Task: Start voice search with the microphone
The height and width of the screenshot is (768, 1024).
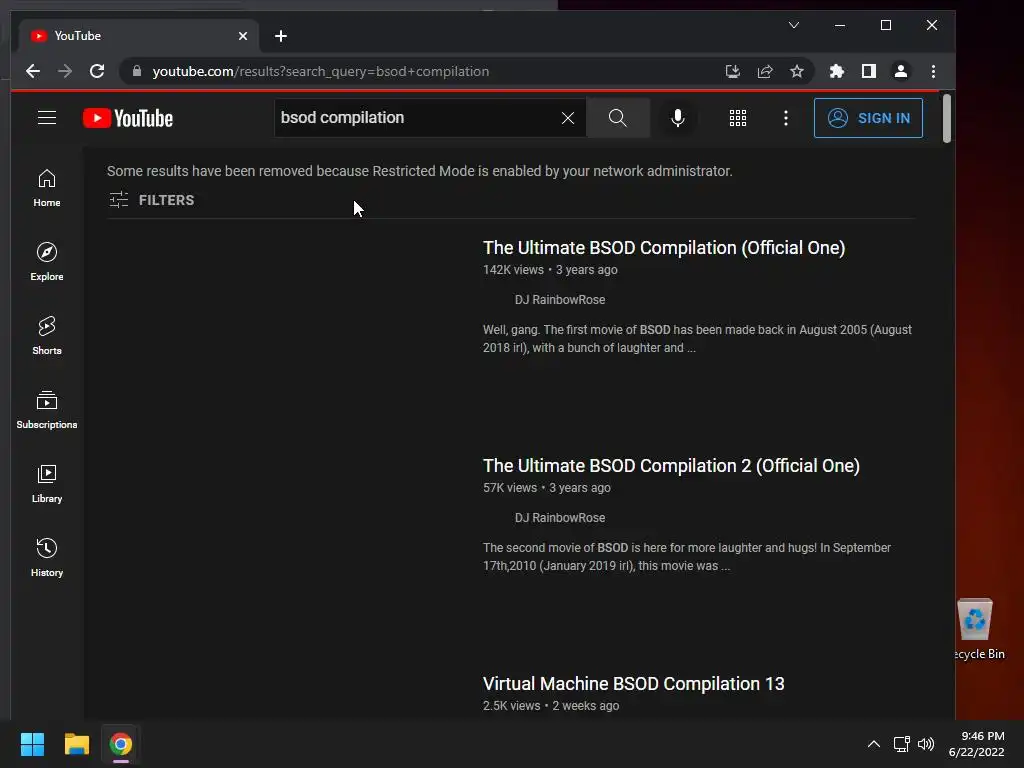Action: (678, 118)
